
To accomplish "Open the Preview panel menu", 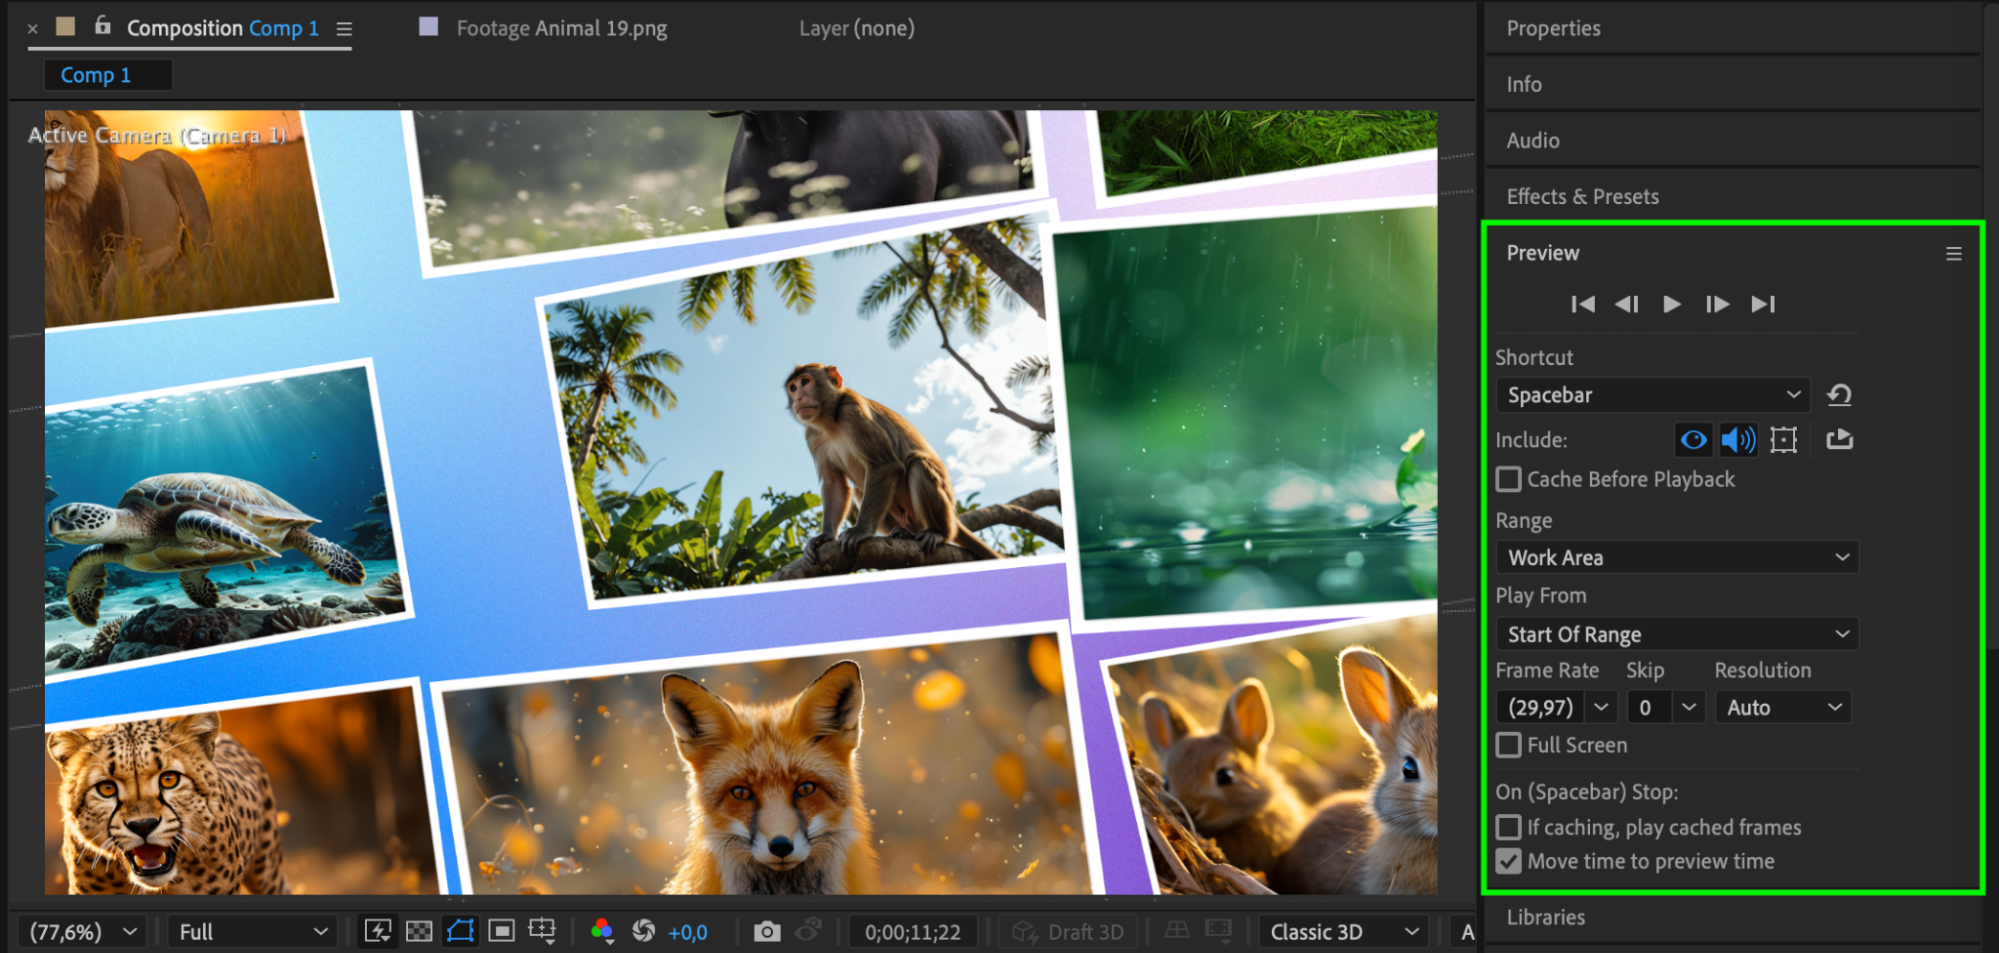I will (1953, 254).
